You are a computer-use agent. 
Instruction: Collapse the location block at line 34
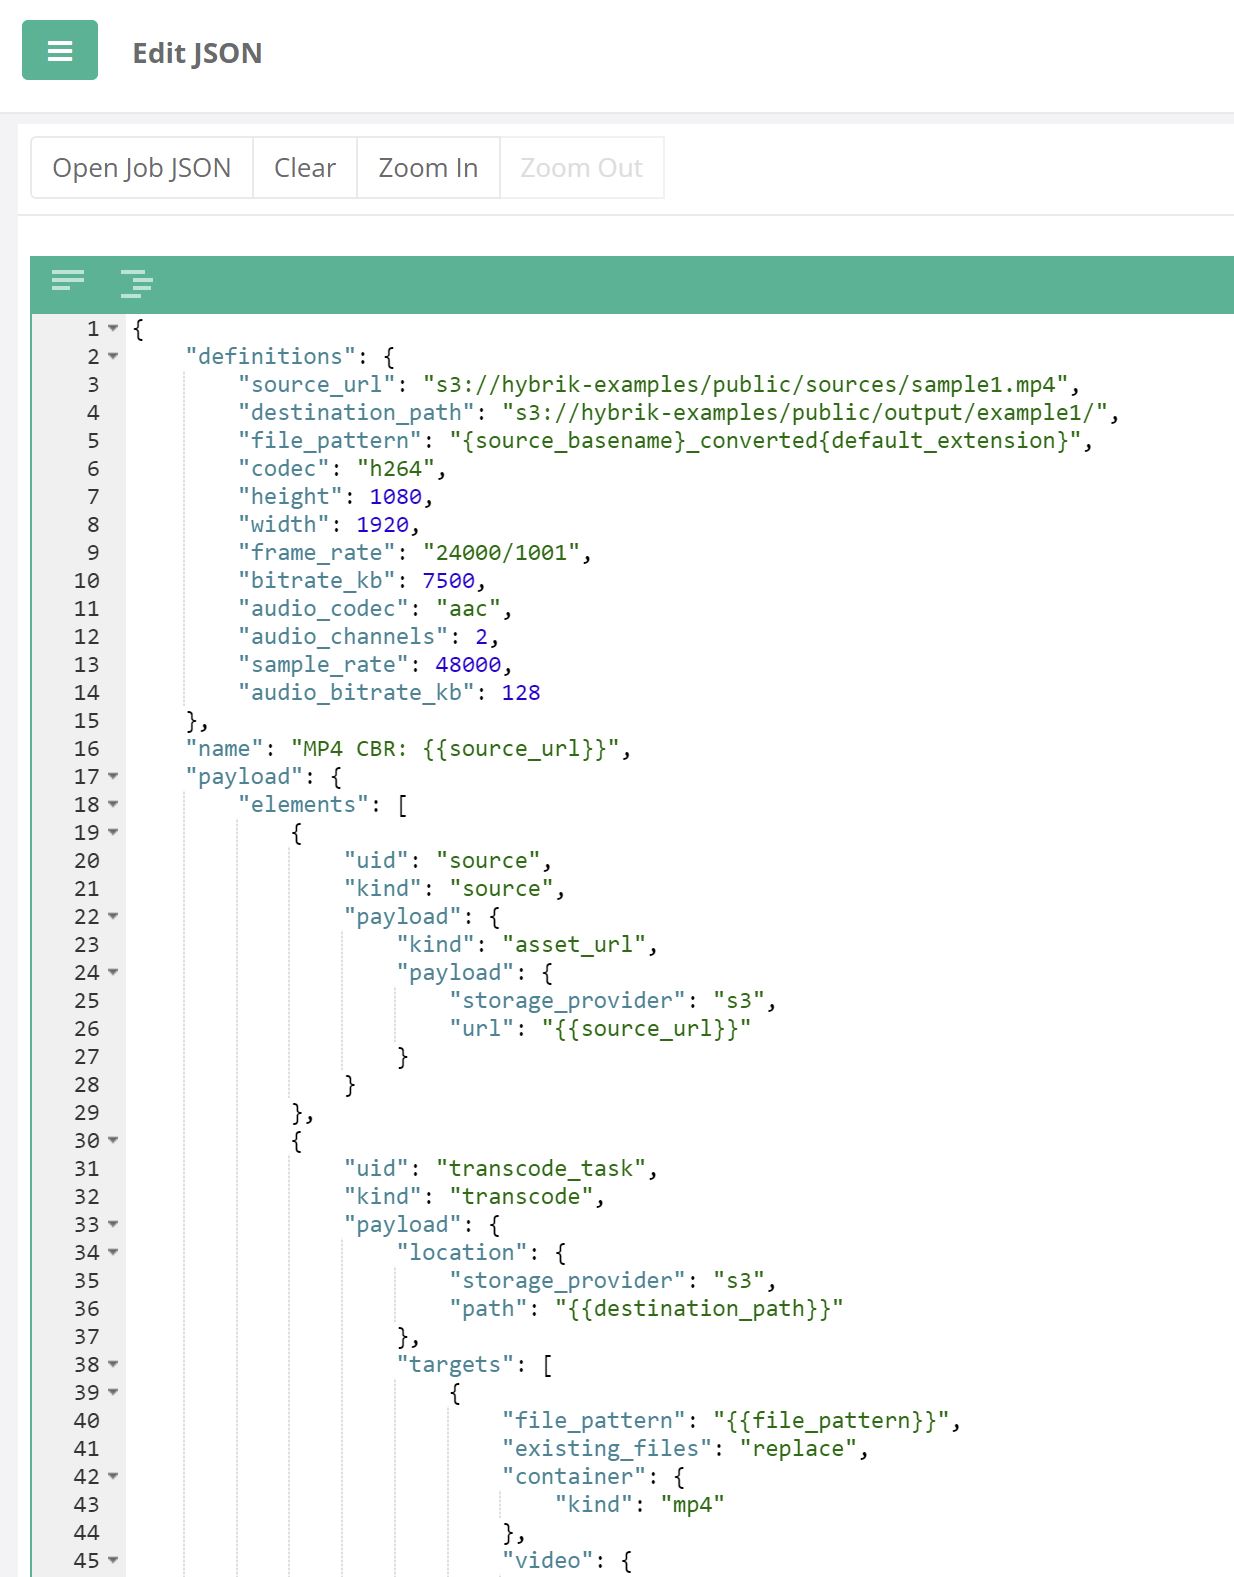113,1253
